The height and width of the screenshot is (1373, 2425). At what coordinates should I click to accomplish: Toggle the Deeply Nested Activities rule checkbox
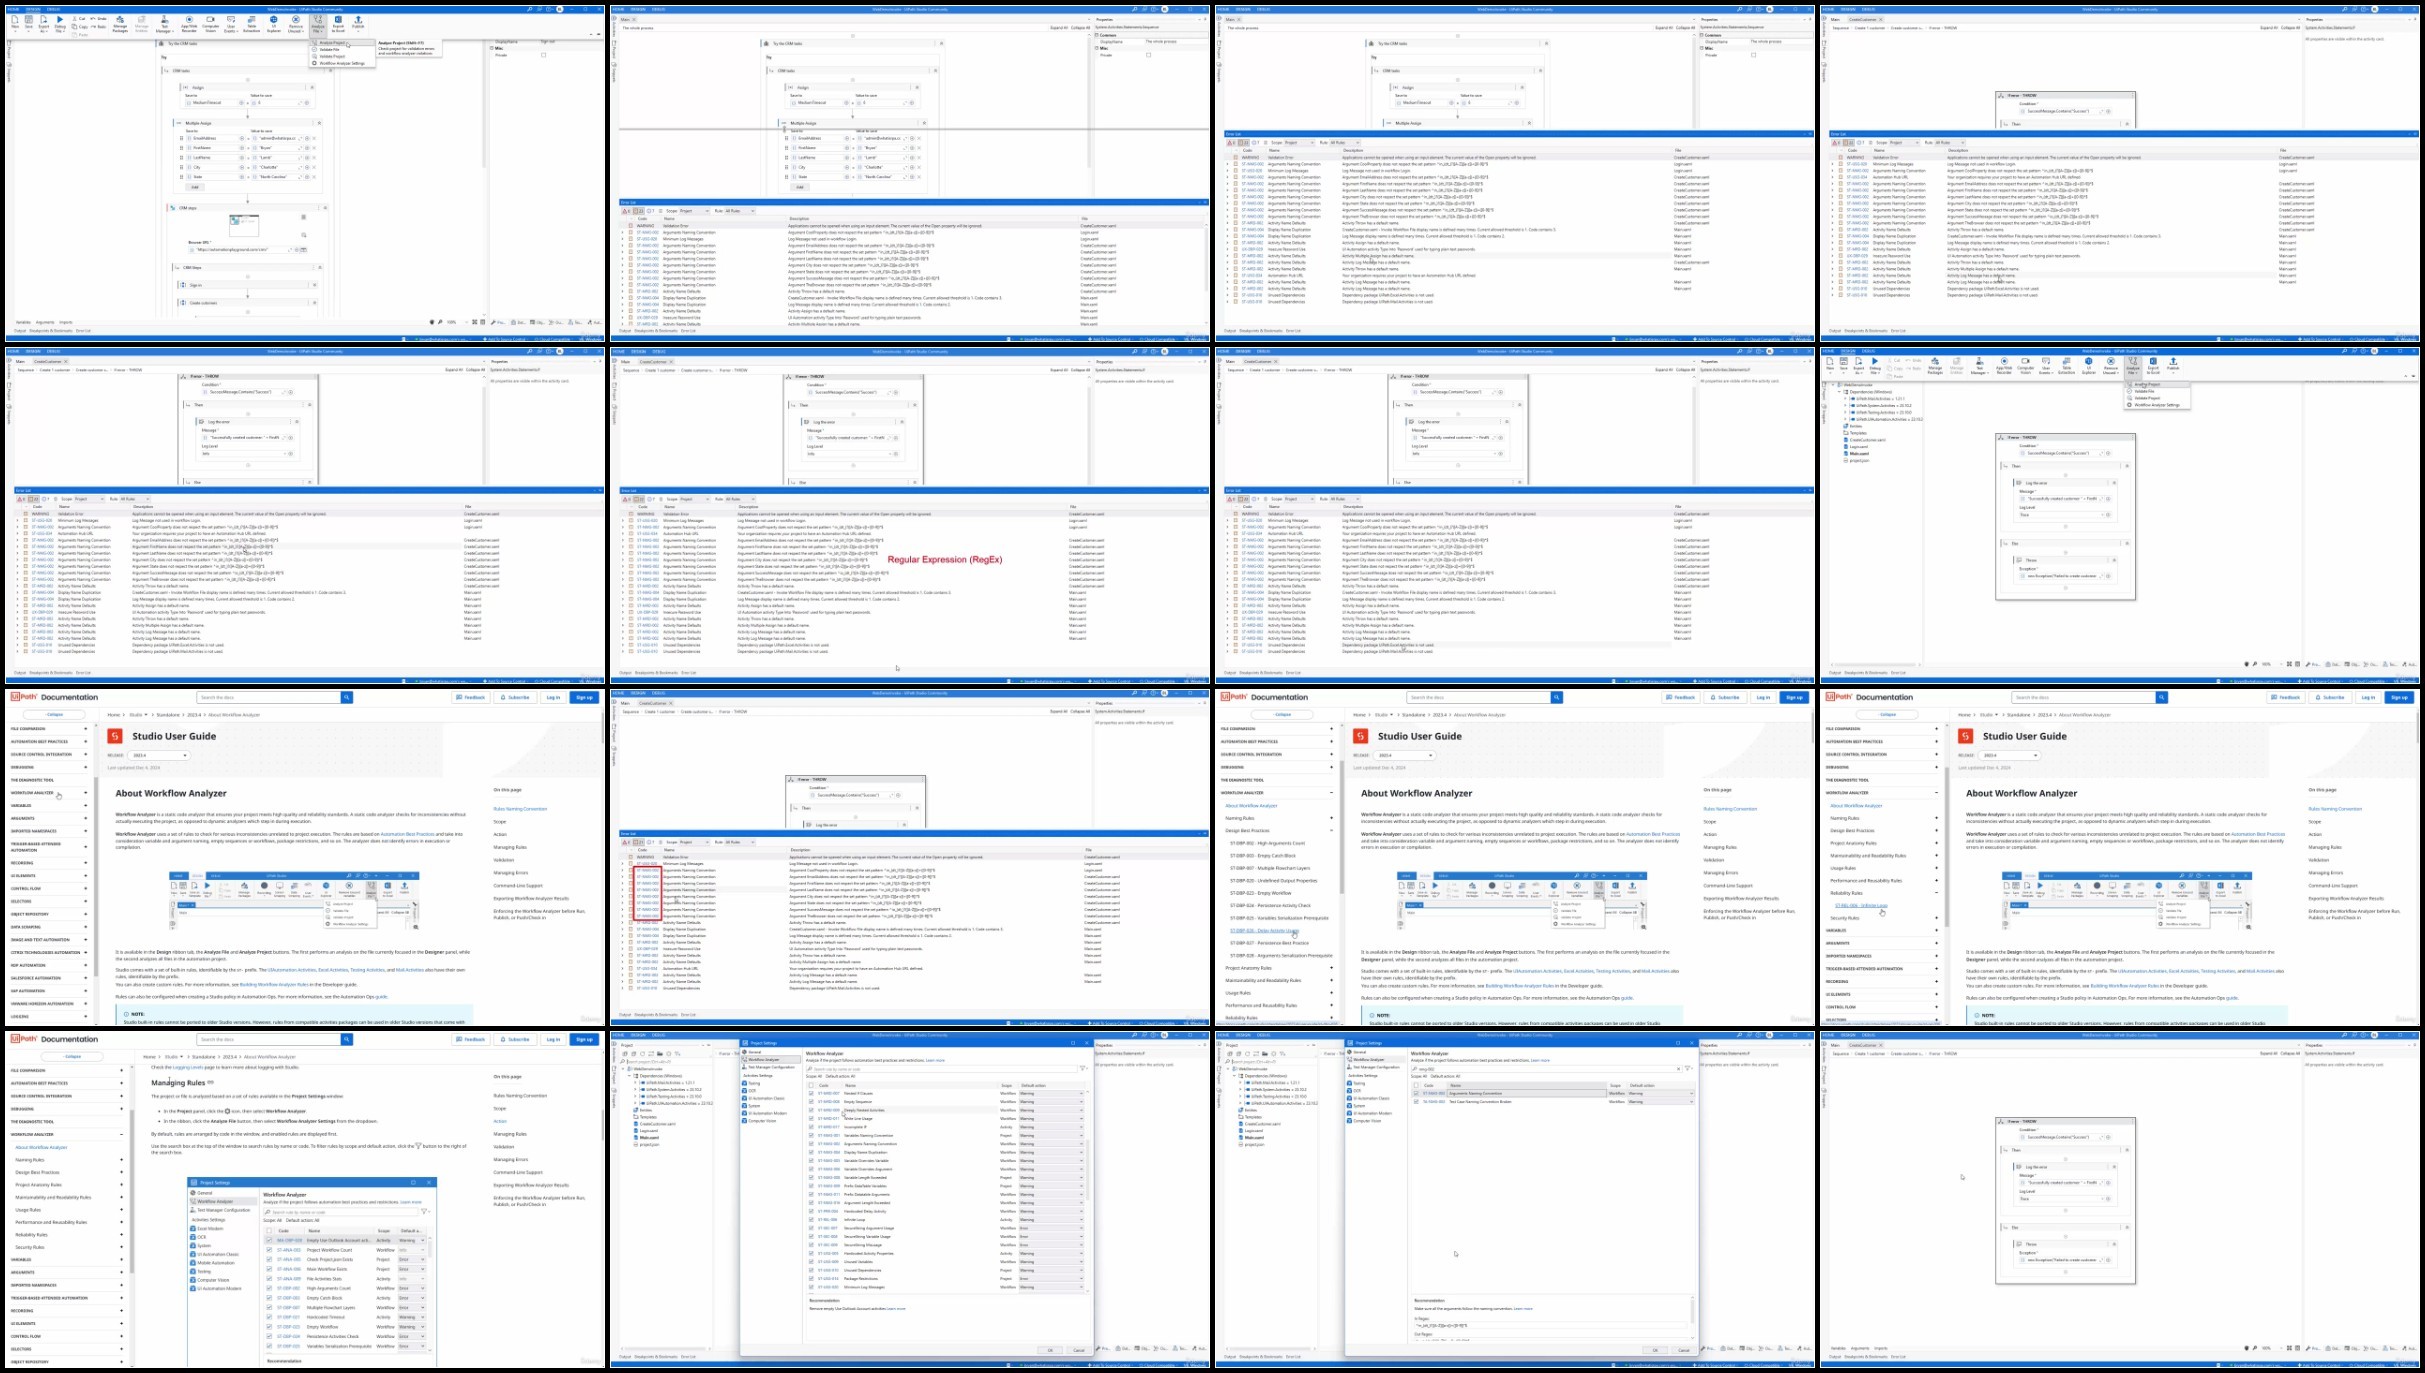click(811, 1110)
